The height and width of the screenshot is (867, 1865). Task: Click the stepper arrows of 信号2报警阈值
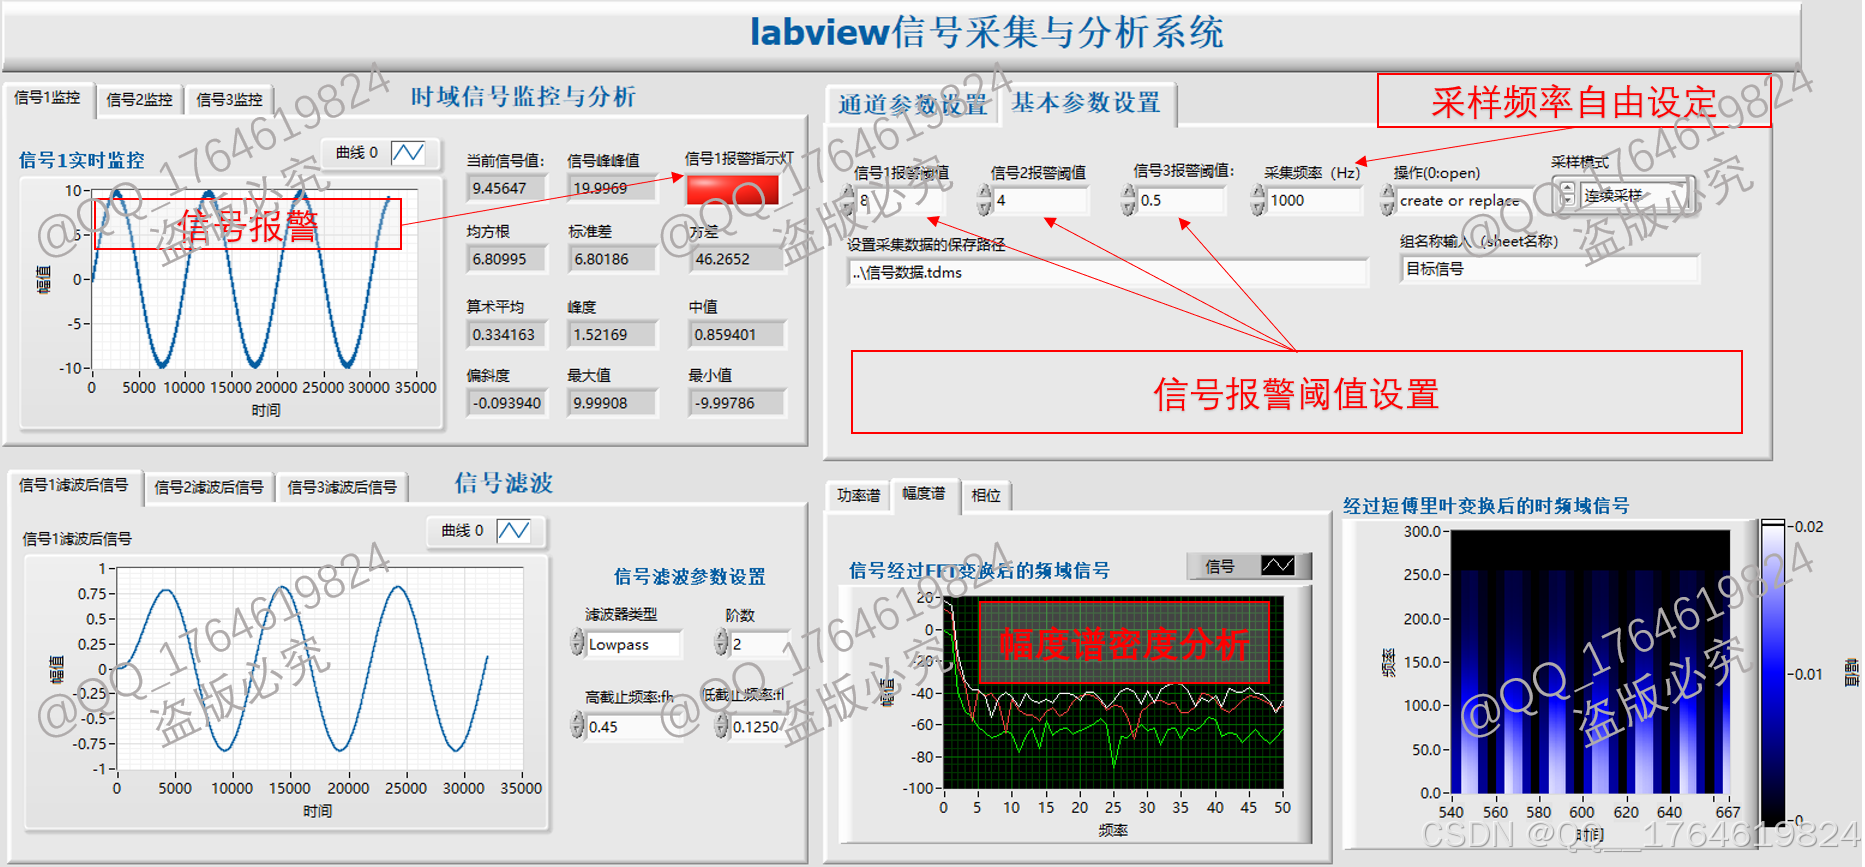[x=984, y=200]
